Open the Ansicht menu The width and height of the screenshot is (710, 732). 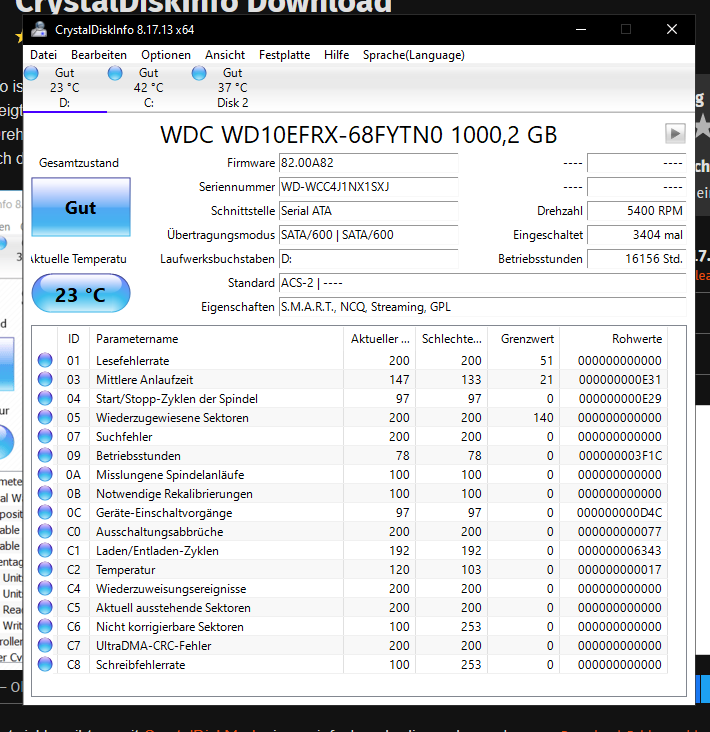click(225, 55)
